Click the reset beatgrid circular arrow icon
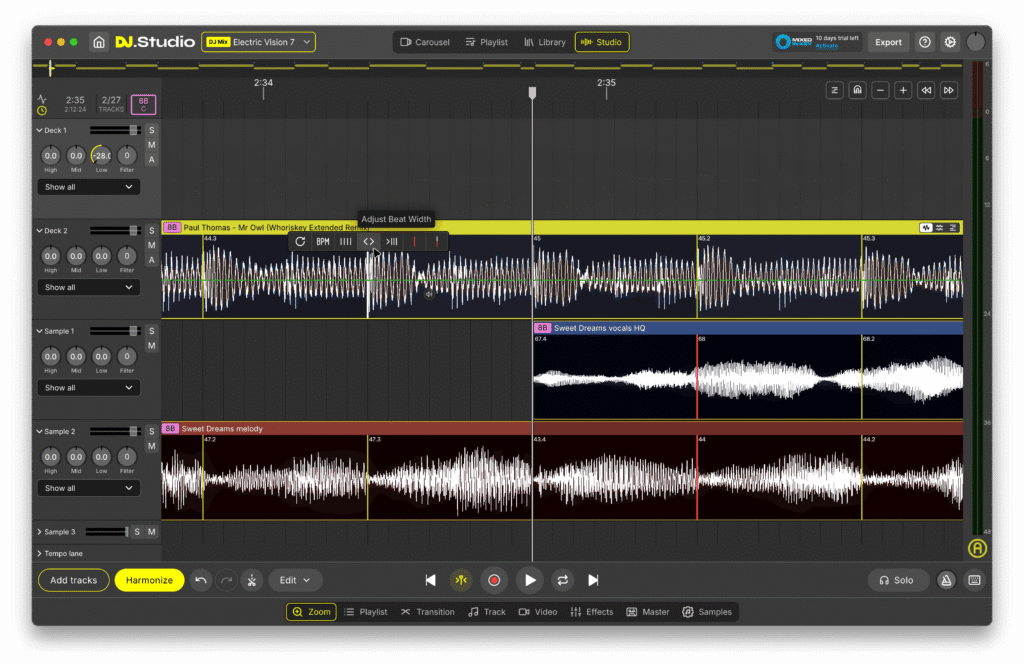Viewport: 1024px width, 664px height. pos(300,242)
